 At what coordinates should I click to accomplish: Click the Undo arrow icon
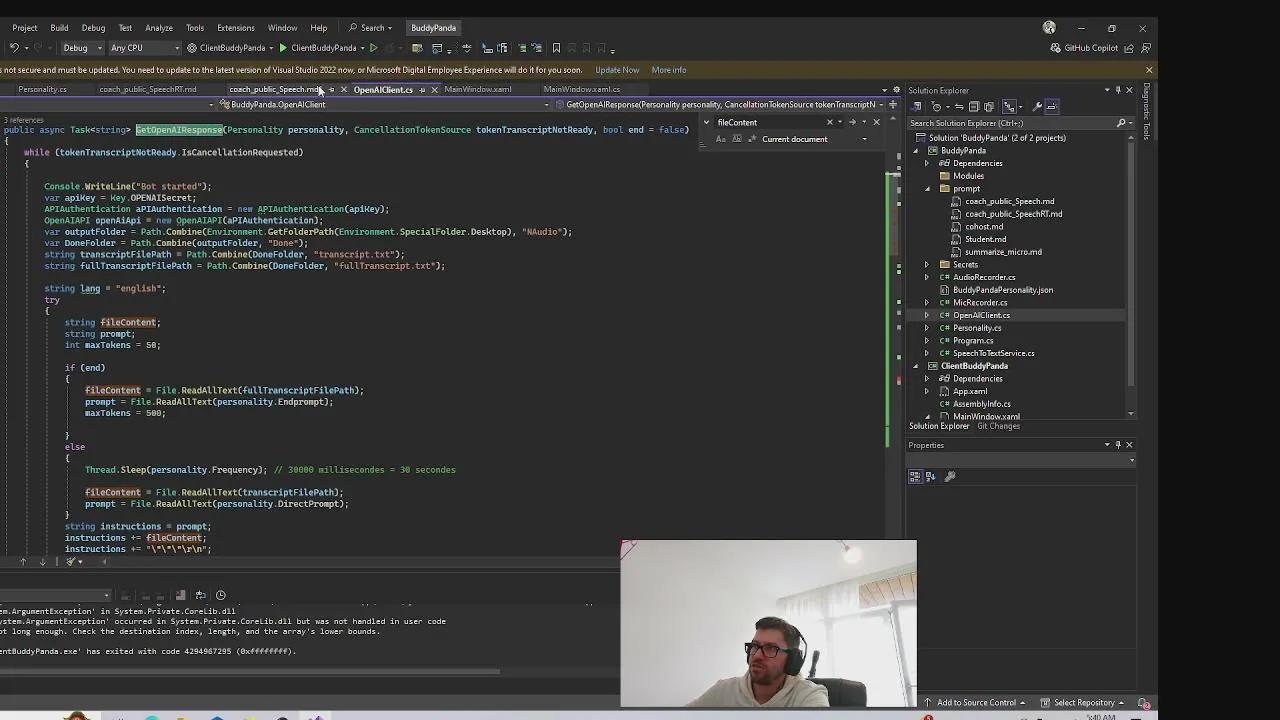14,48
